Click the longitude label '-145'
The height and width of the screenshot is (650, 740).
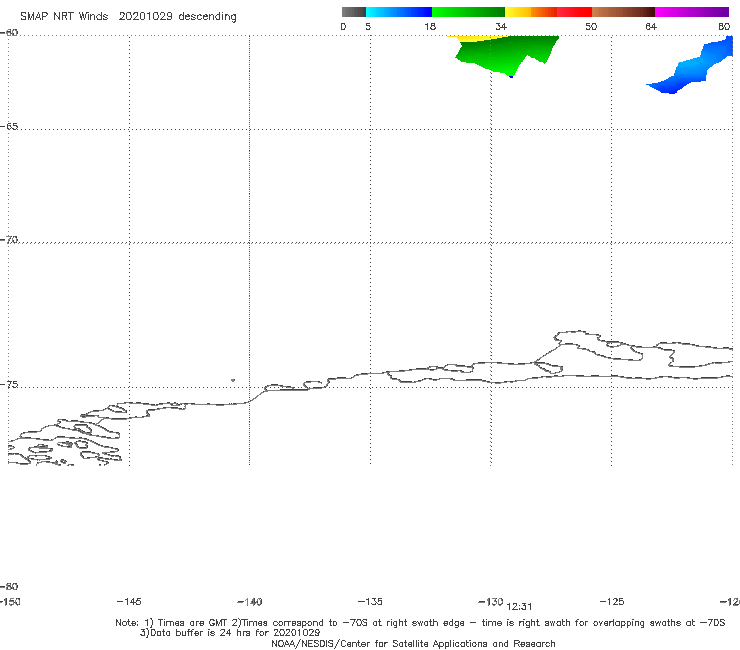pyautogui.click(x=129, y=602)
